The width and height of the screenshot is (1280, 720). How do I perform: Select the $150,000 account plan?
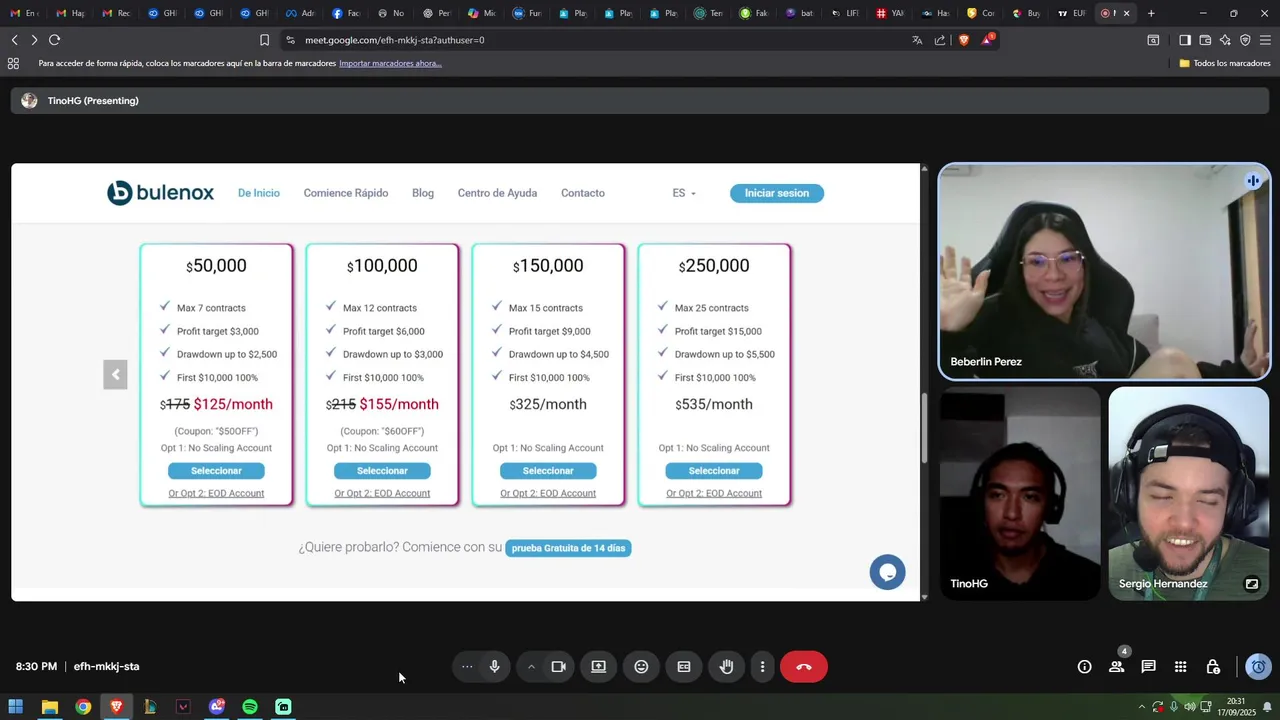coord(548,471)
